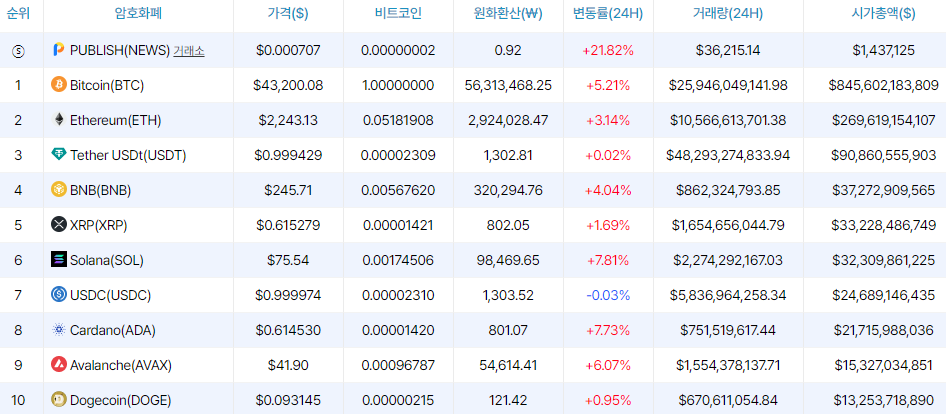
Task: Open the Solana(SOL) coin name
Action: tap(107, 261)
